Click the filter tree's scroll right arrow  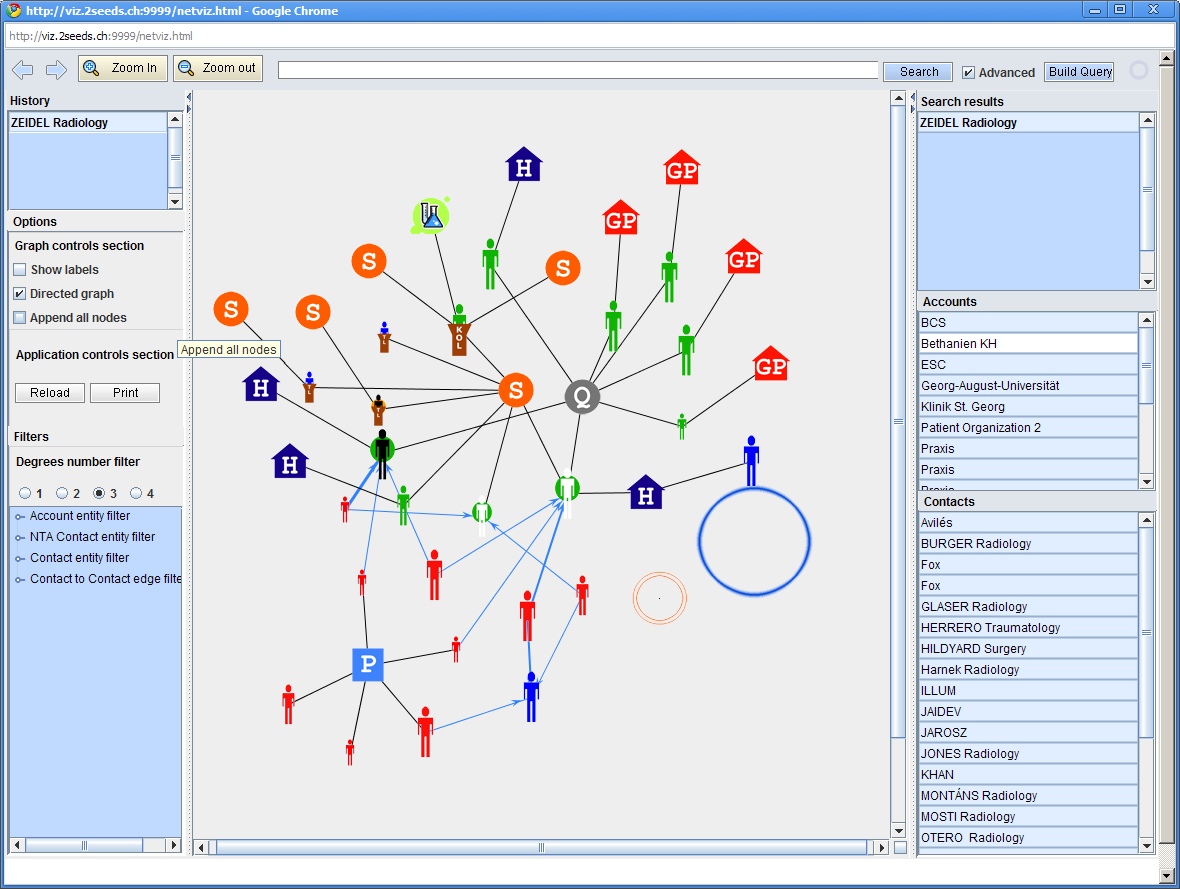[x=175, y=845]
